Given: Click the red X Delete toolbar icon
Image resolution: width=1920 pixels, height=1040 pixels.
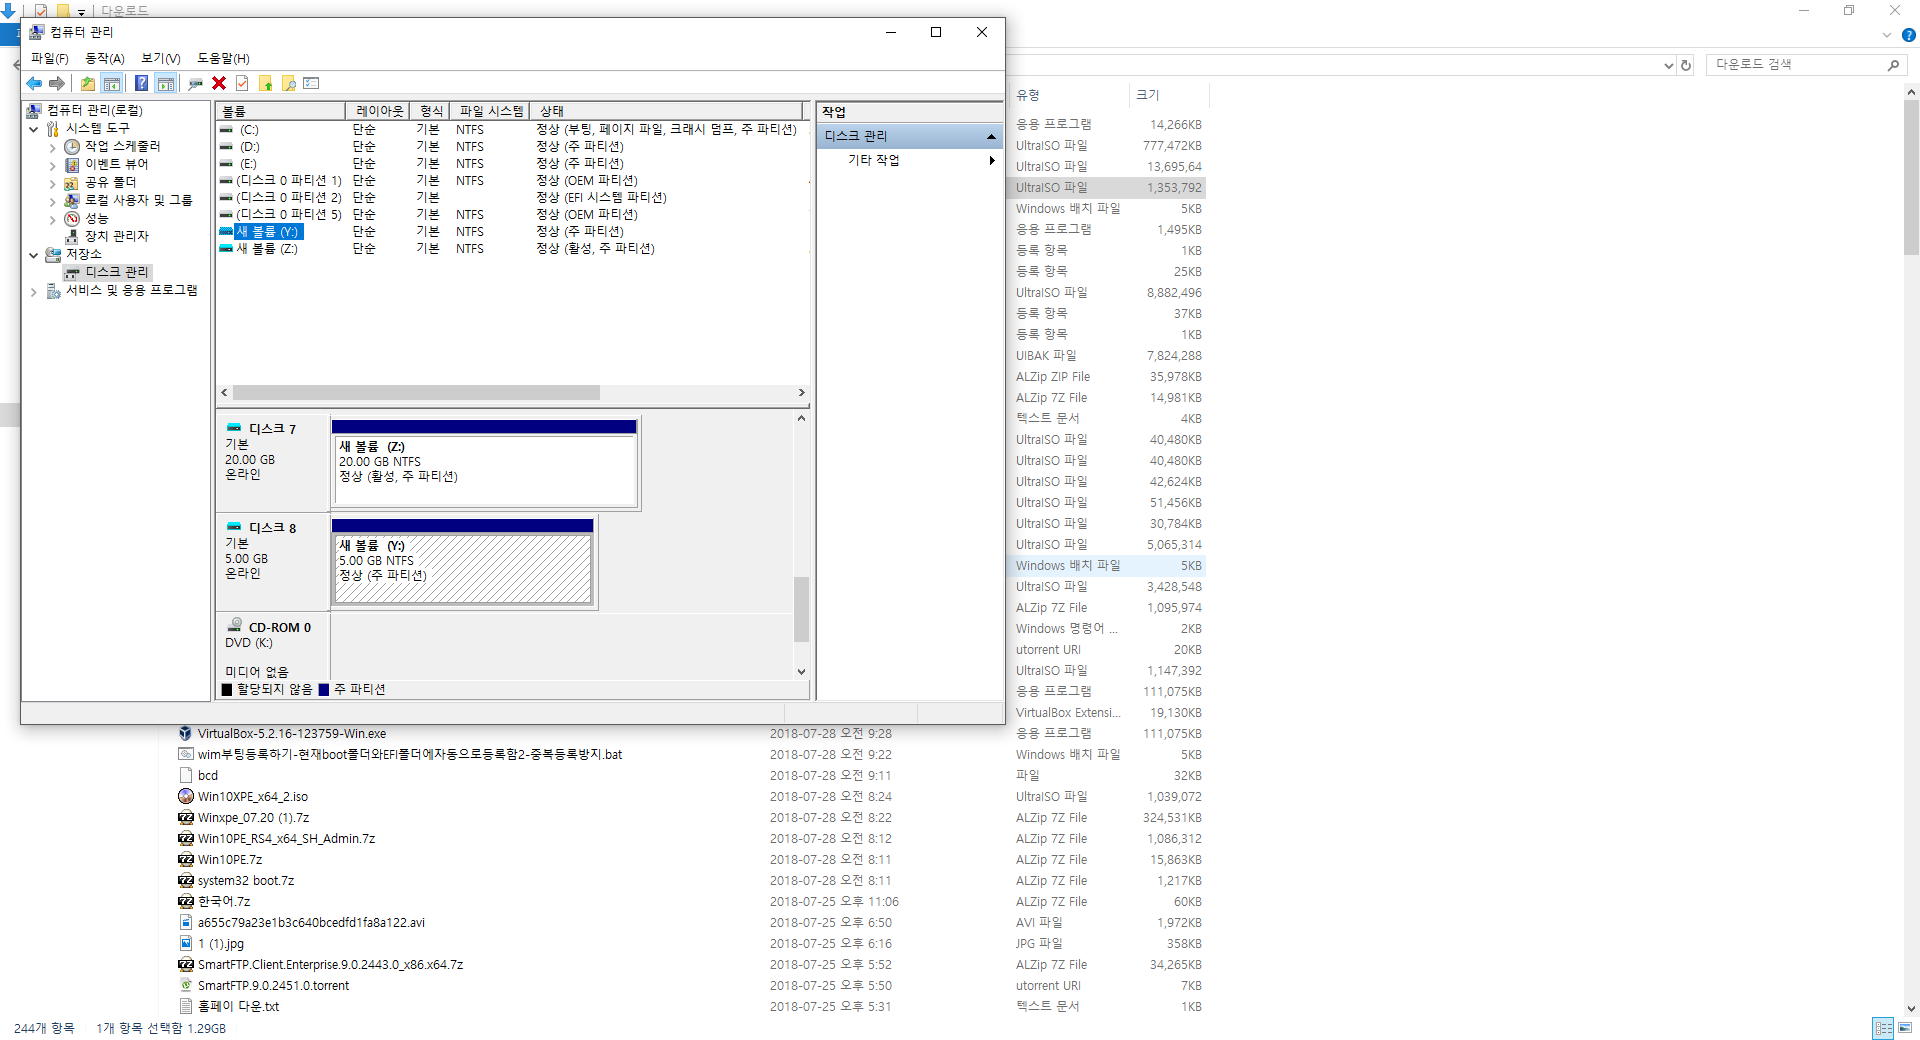Looking at the screenshot, I should (219, 84).
